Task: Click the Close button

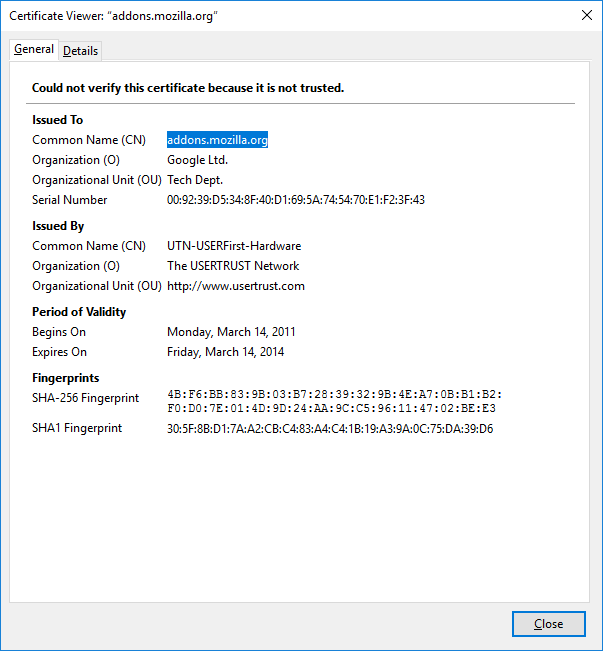Action: click(x=549, y=624)
